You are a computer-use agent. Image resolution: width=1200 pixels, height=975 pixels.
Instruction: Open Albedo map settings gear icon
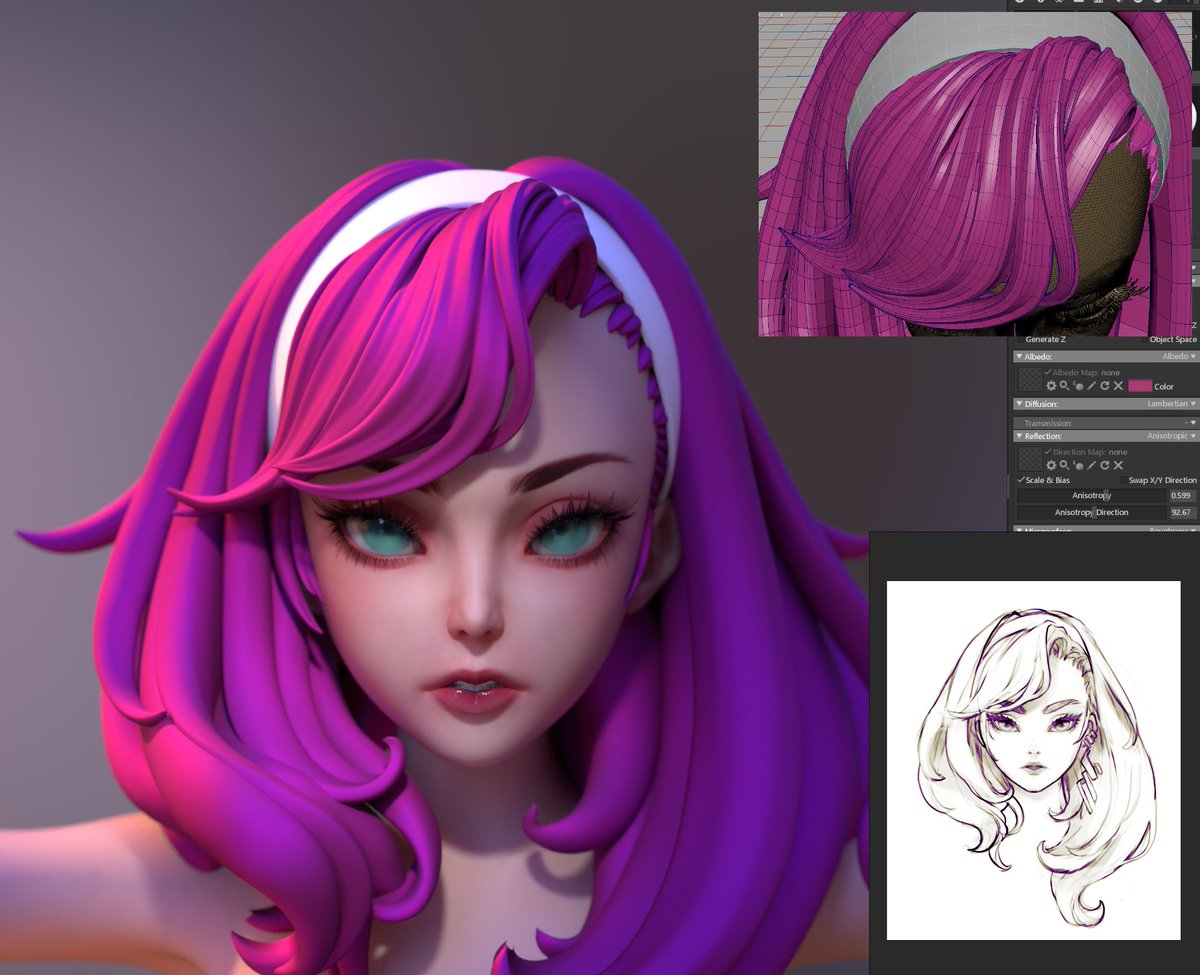click(x=1051, y=386)
